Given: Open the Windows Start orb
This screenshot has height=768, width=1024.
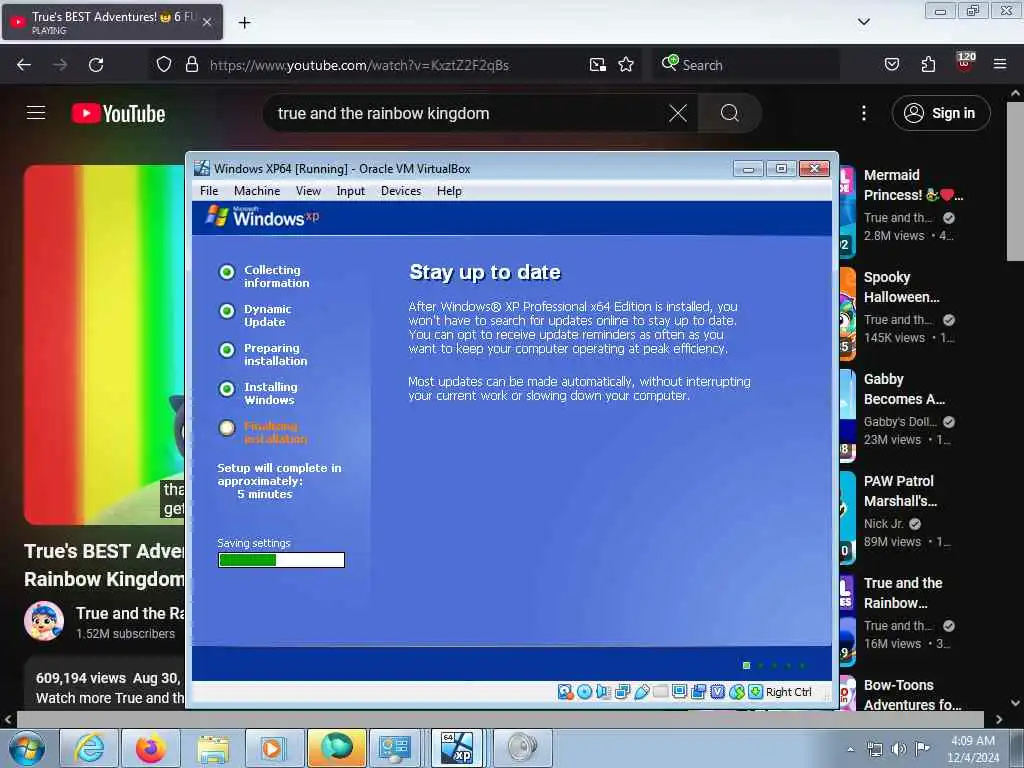Looking at the screenshot, I should tap(27, 748).
